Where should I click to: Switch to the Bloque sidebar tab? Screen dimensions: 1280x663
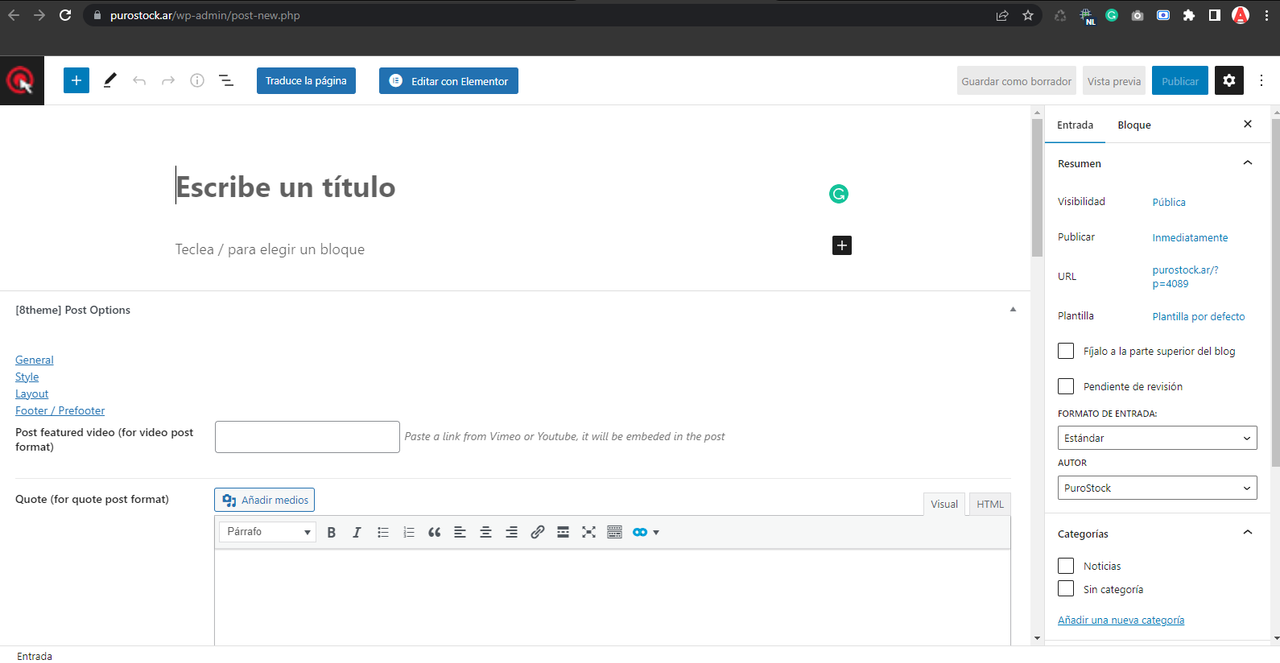coord(1134,125)
